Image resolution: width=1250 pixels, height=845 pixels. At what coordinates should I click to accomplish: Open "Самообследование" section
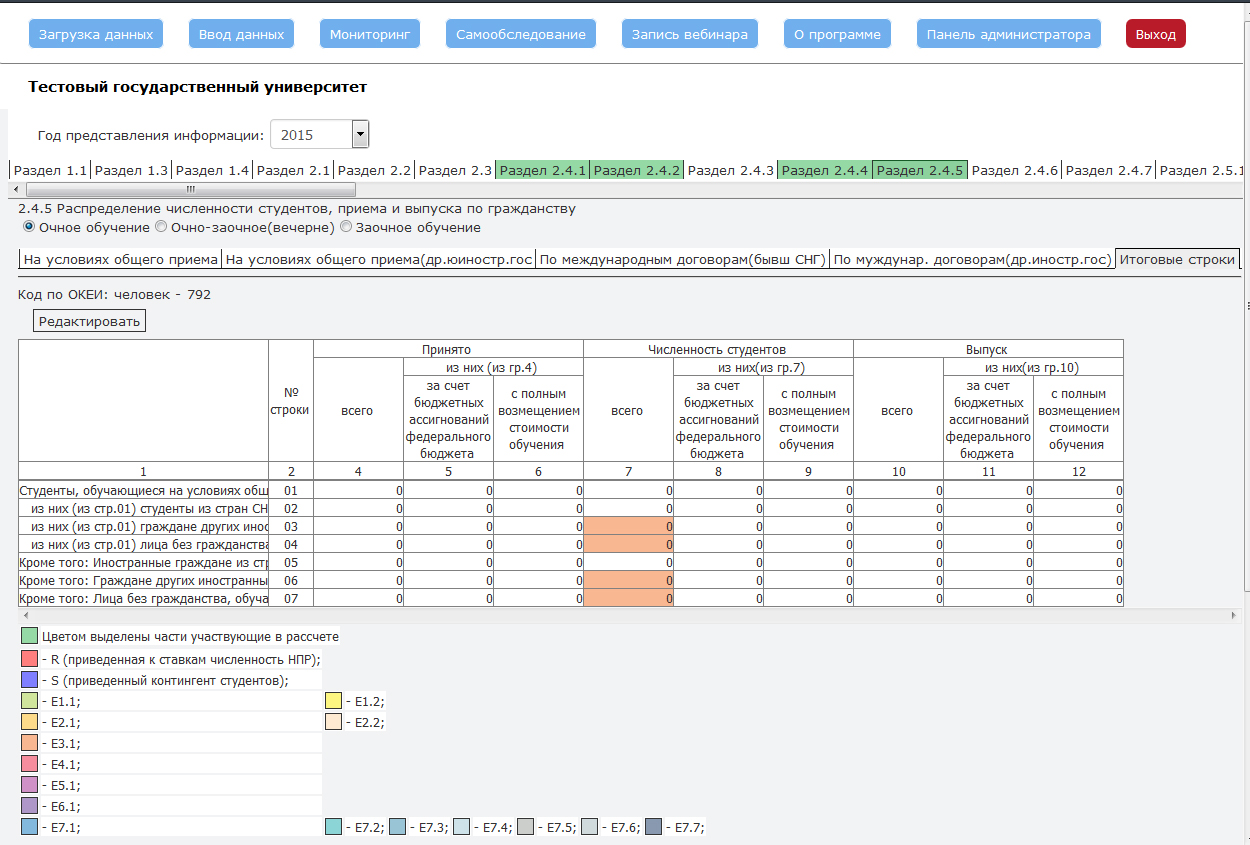(521, 34)
